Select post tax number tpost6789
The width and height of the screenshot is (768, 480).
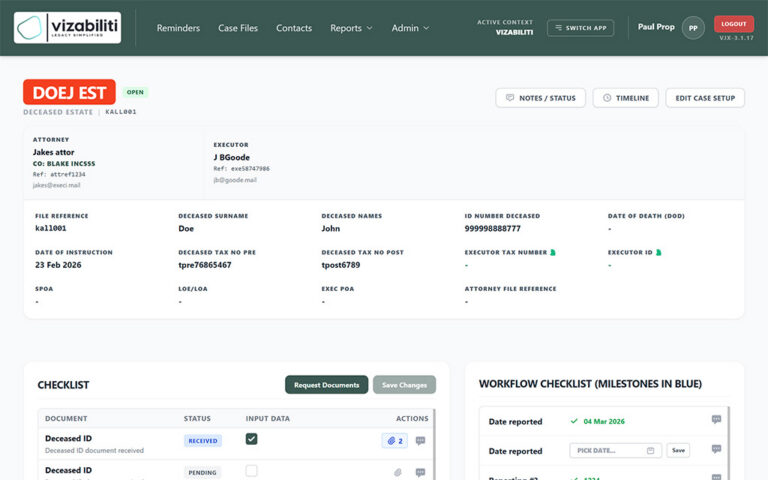point(340,265)
